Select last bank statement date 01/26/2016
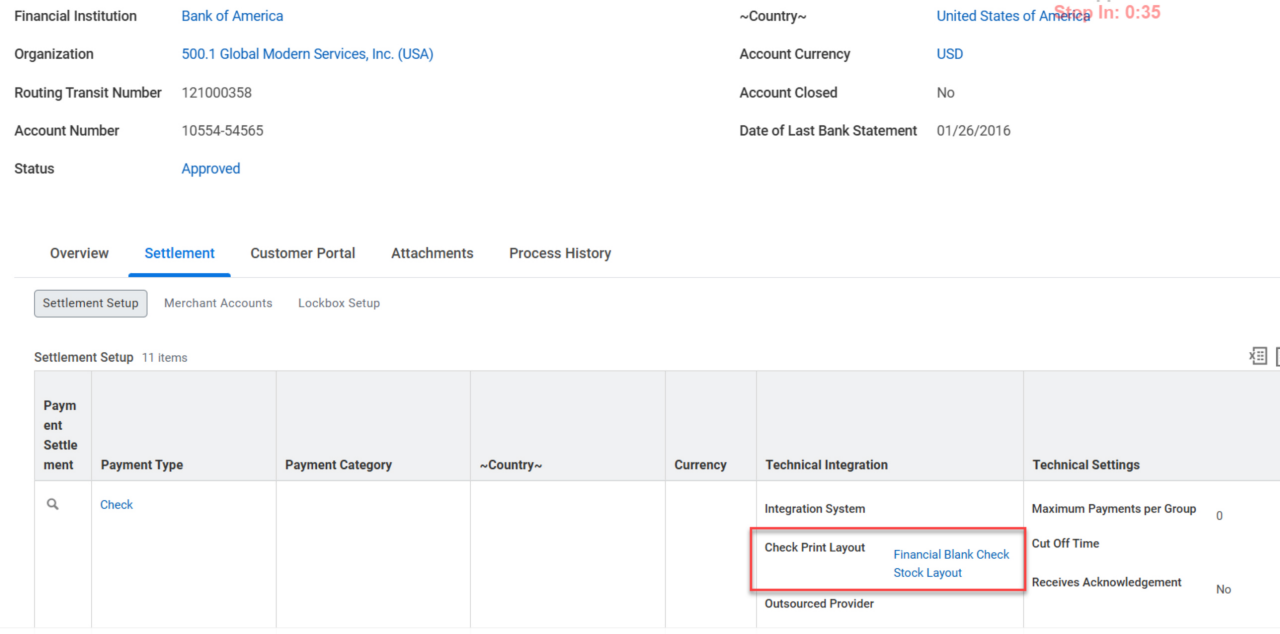 point(973,131)
